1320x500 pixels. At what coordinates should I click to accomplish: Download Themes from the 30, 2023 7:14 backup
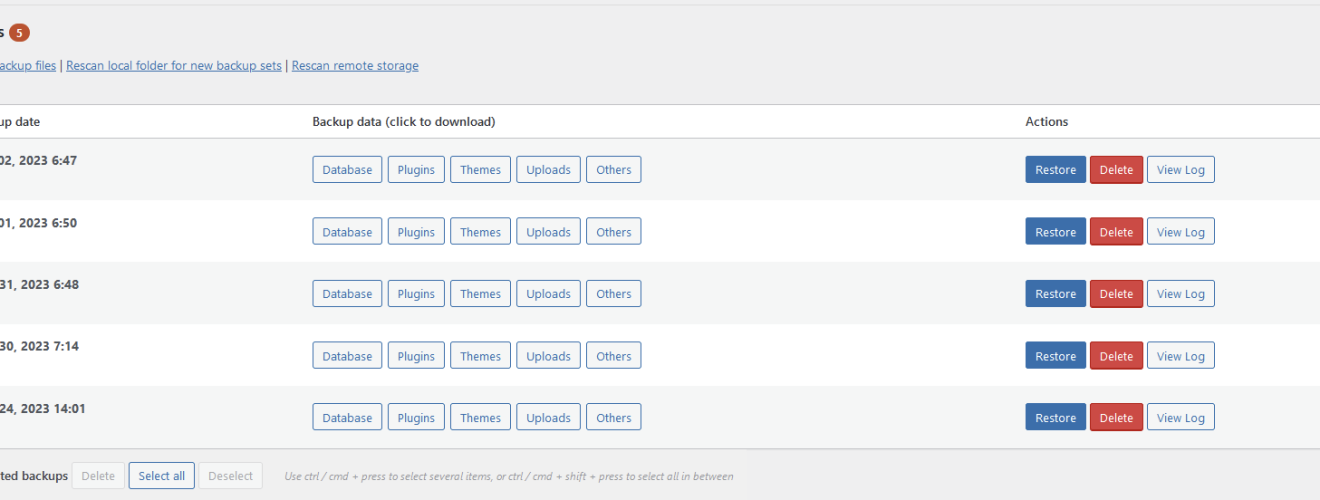pyautogui.click(x=480, y=356)
